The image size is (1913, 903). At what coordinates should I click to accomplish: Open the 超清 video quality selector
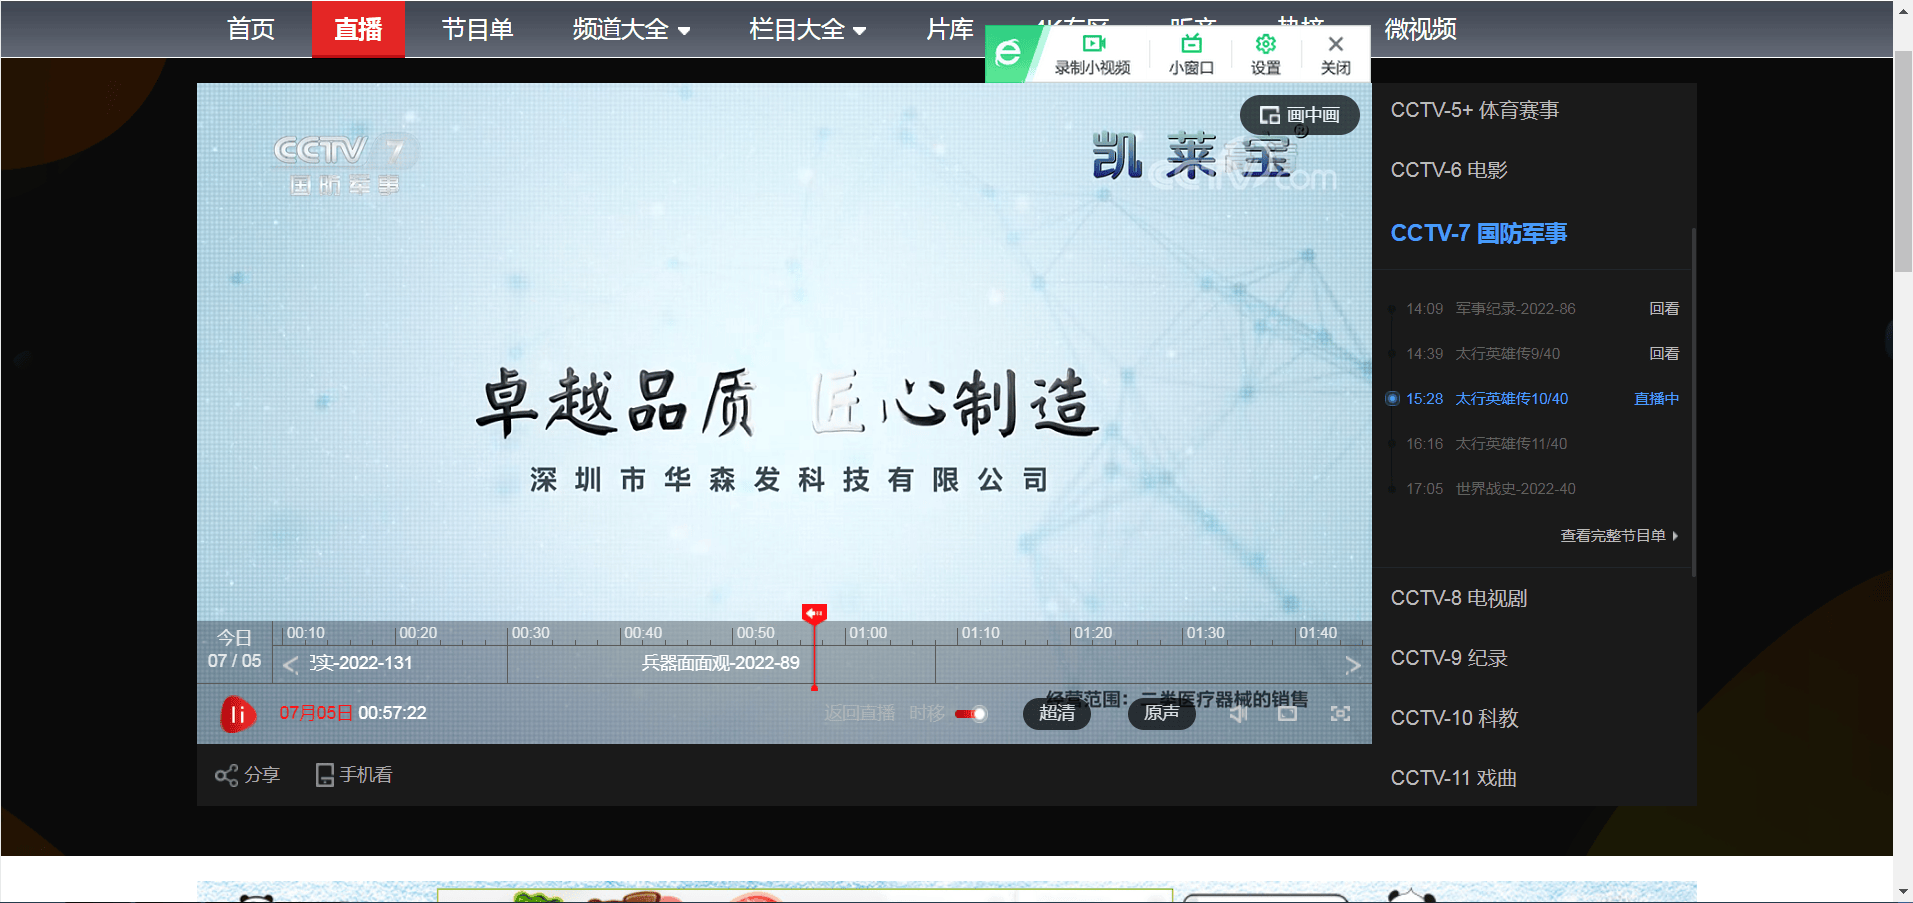click(x=1056, y=714)
